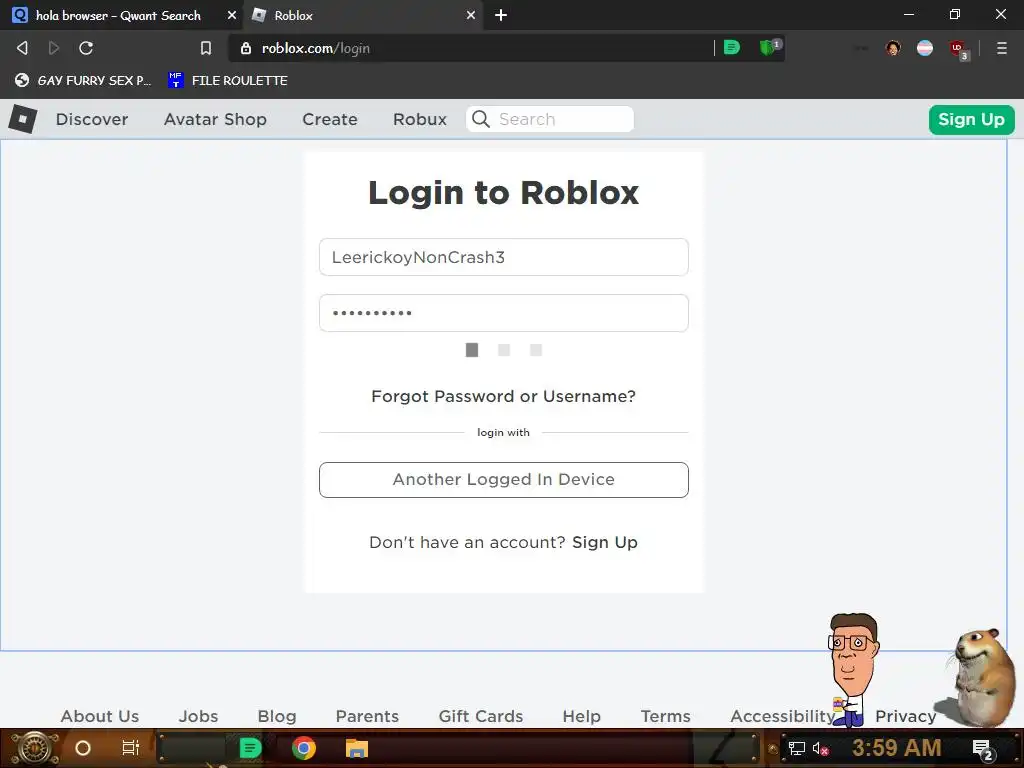
Task: Switch to hola browser Qwant Search tab
Action: tap(119, 15)
